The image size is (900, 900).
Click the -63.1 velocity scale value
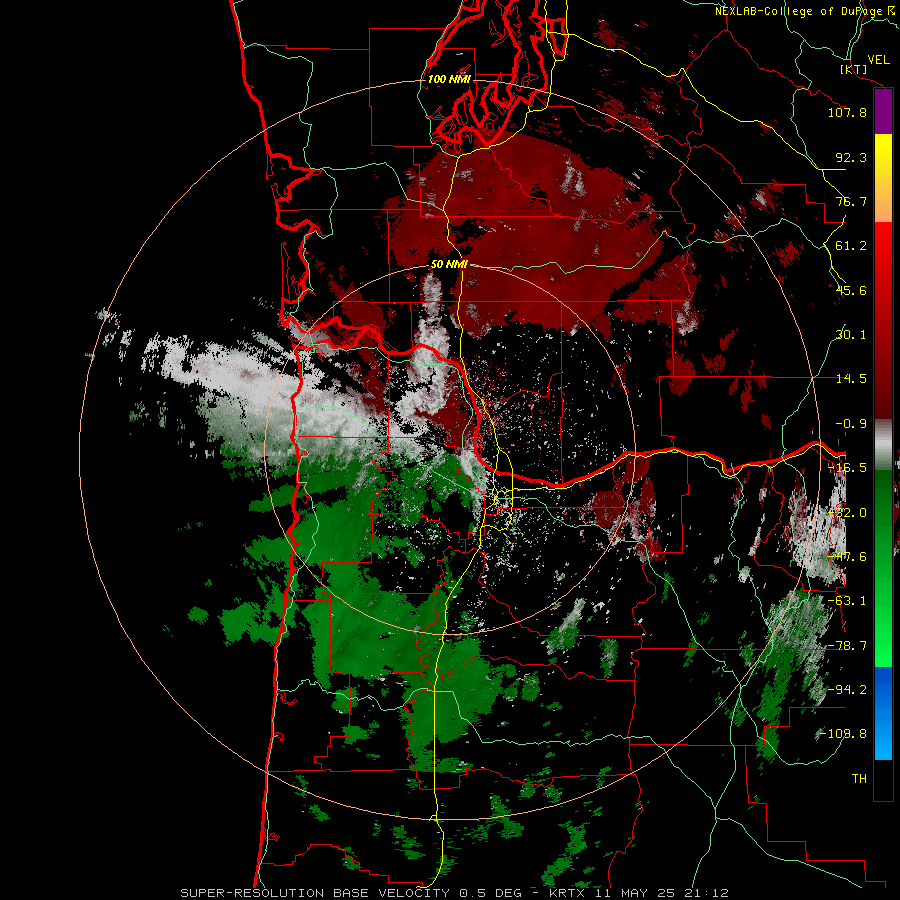tap(847, 601)
